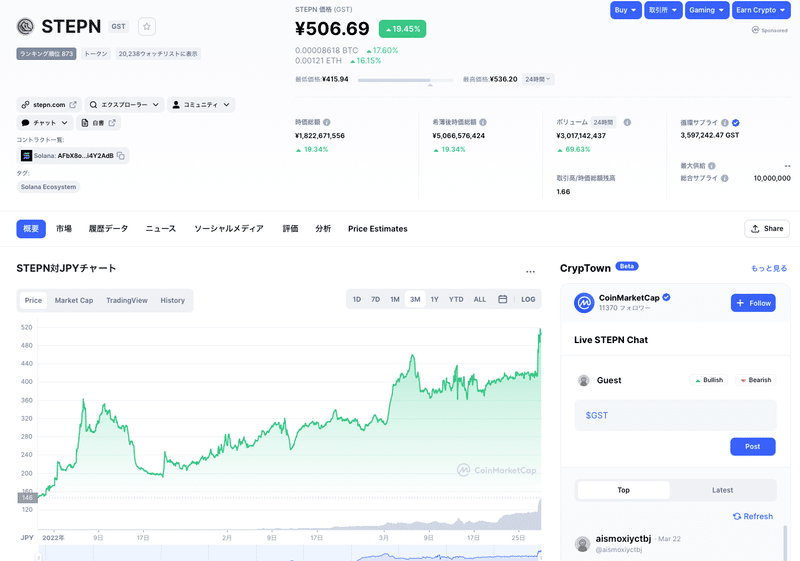This screenshot has width=800, height=561.
Task: Open chart options three-dot menu
Action: 531,271
